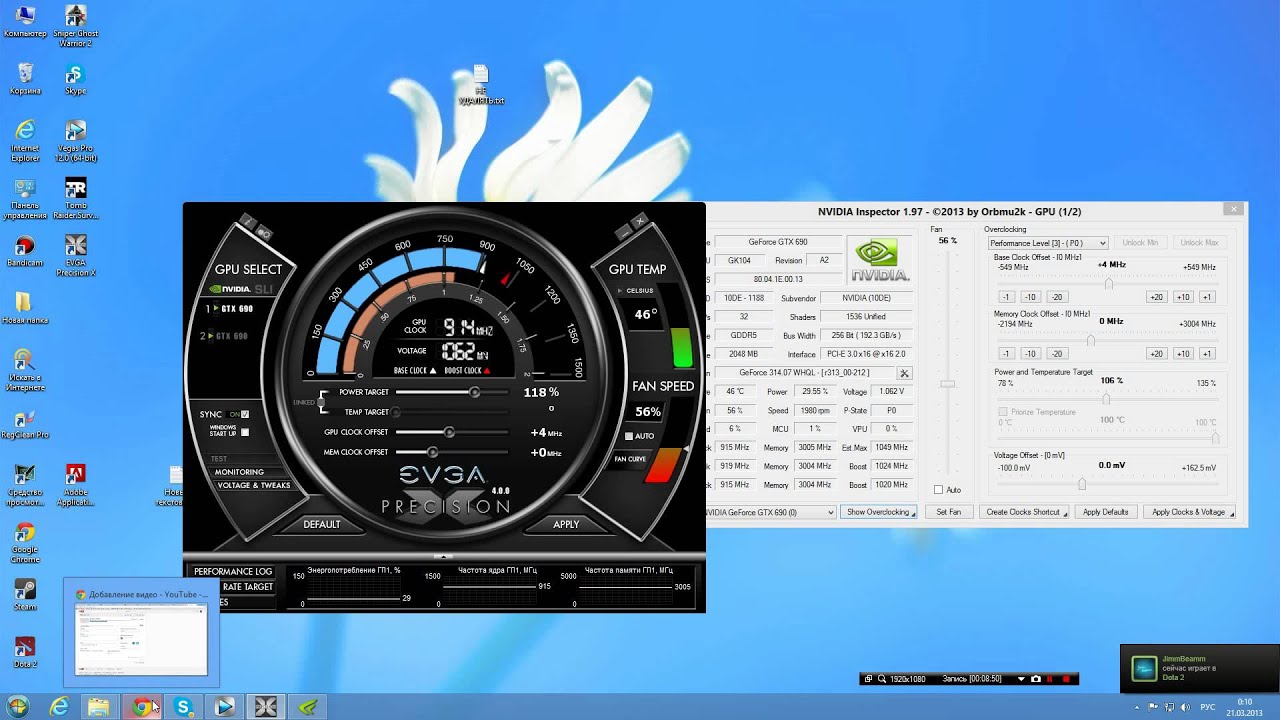Open Performance Level dropdown
This screenshot has width=1280, height=720.
click(1048, 243)
